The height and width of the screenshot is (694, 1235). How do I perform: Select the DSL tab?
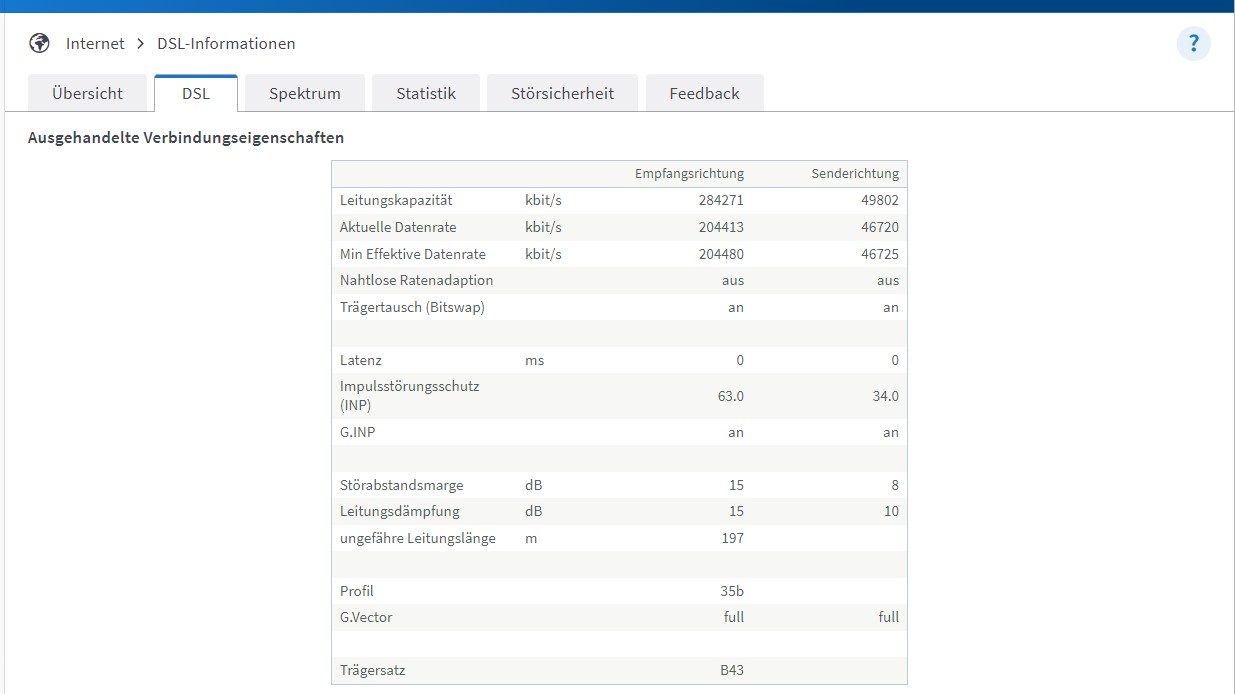[196, 93]
